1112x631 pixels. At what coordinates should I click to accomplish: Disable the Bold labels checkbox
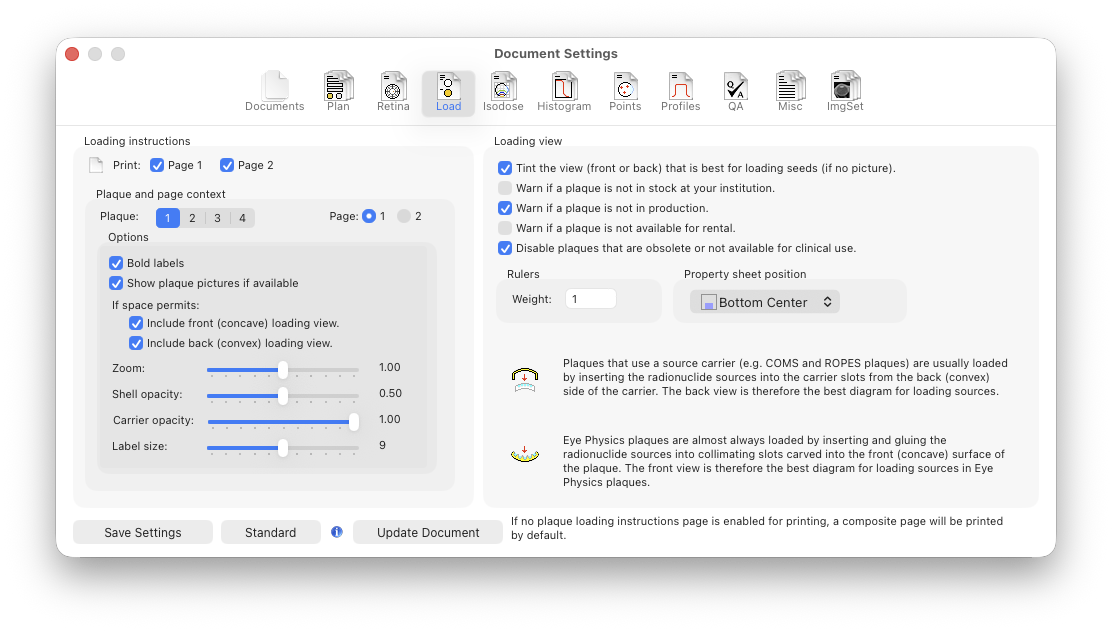click(x=116, y=263)
